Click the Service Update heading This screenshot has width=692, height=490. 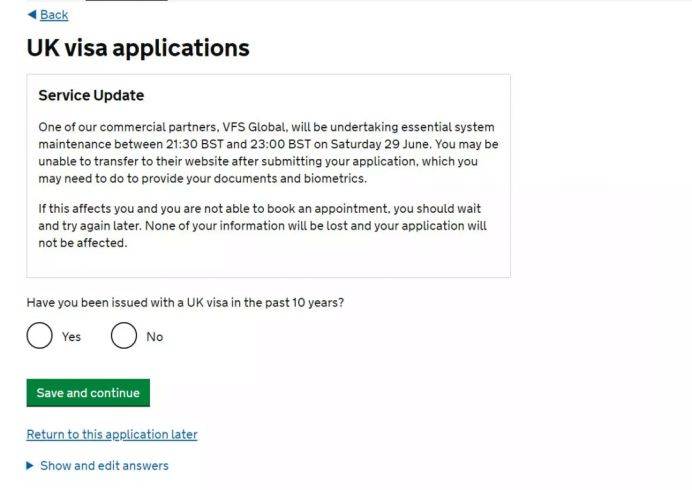click(91, 96)
